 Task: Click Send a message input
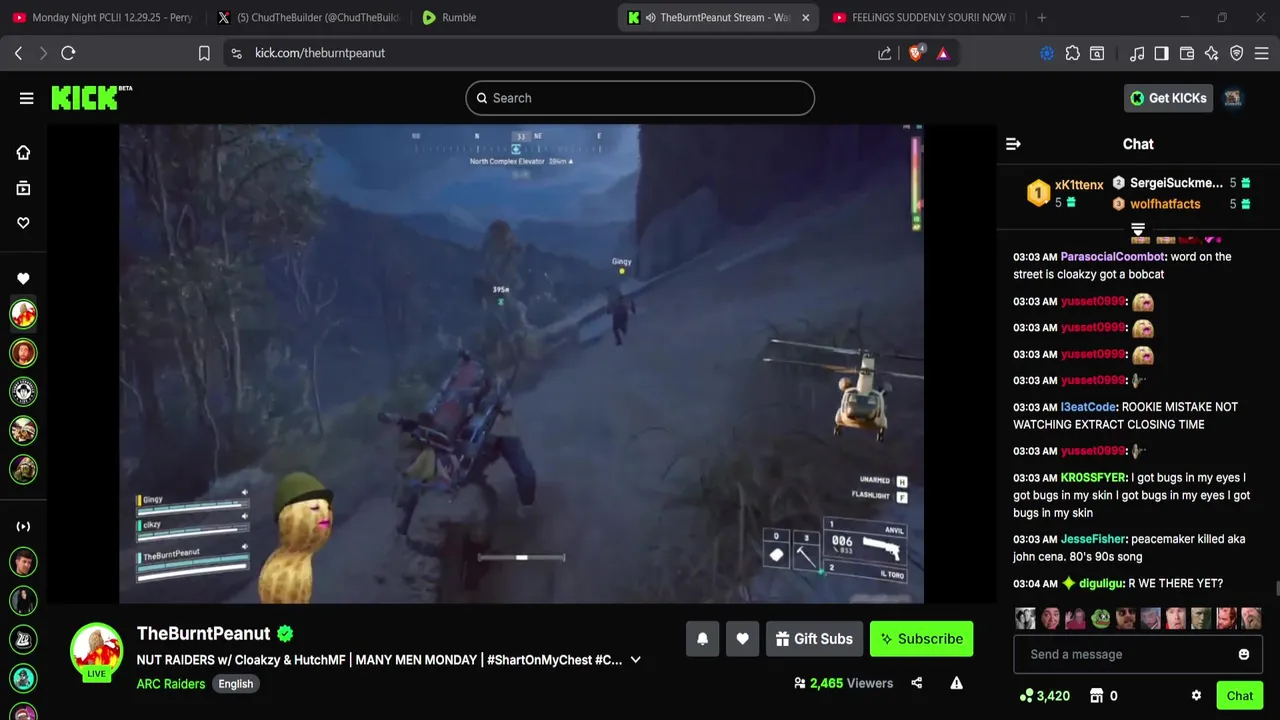point(1128,654)
